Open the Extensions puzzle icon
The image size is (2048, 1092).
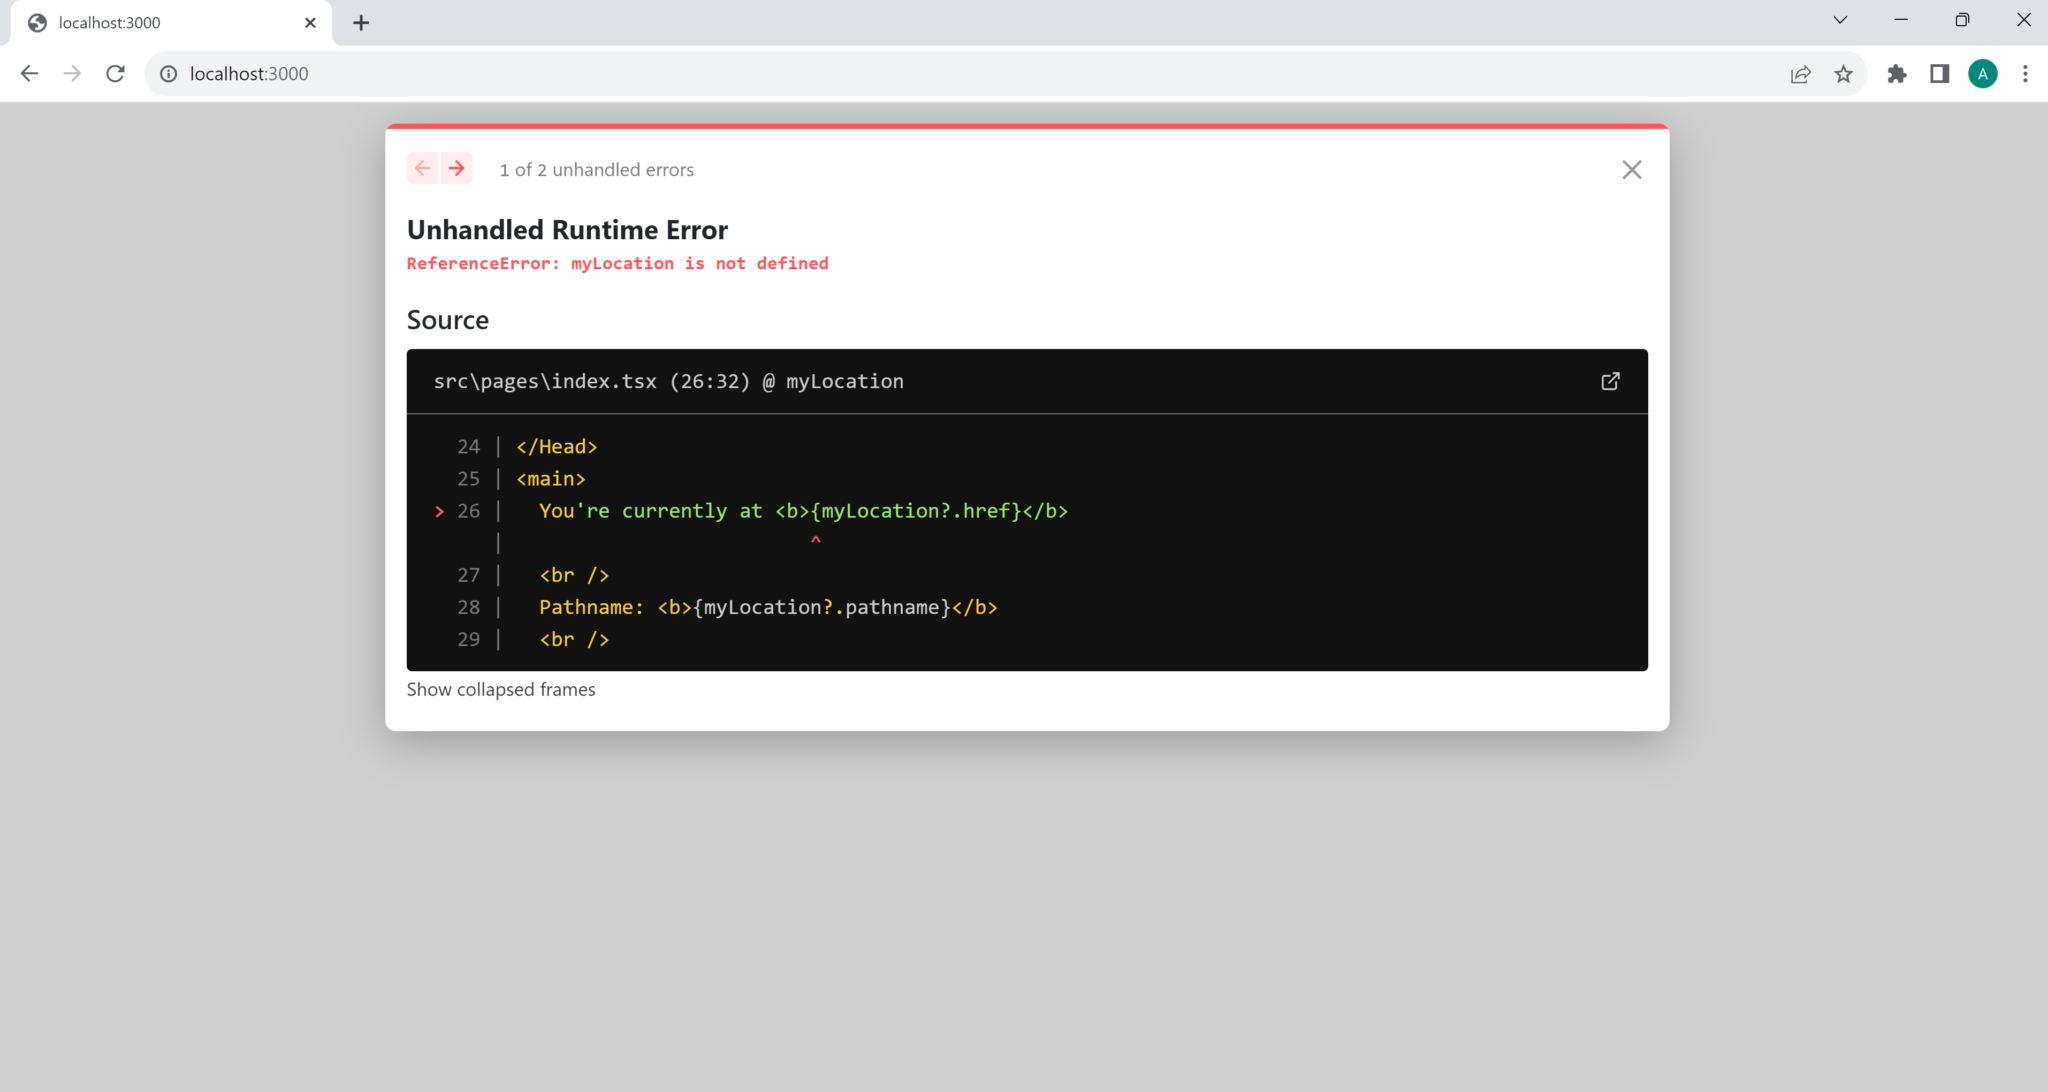click(1896, 74)
